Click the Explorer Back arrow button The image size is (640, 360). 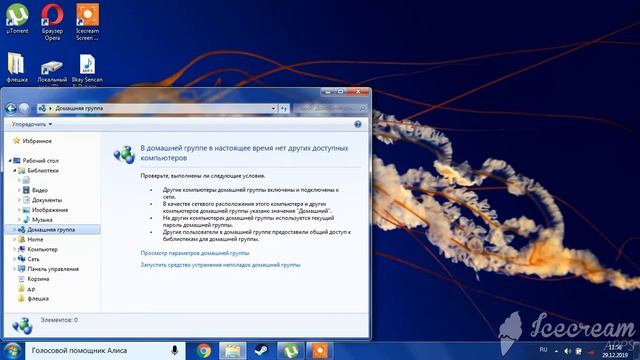pos(11,108)
